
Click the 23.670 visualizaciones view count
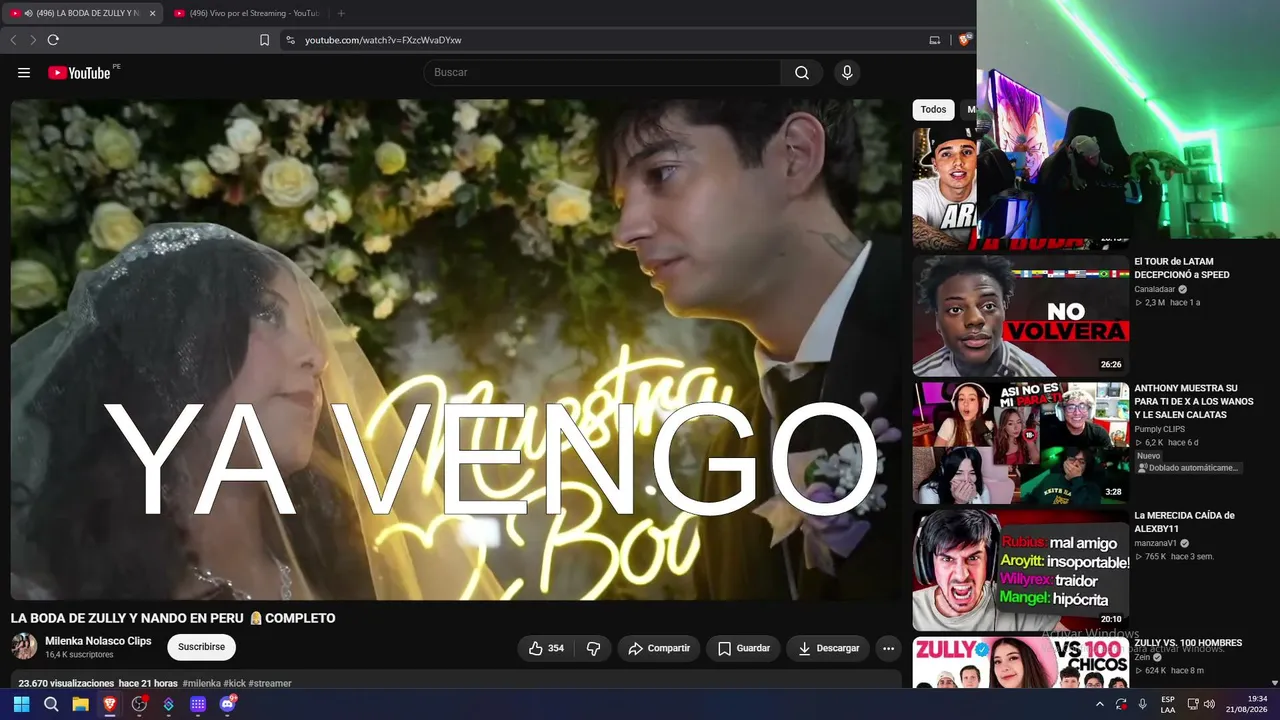66,684
